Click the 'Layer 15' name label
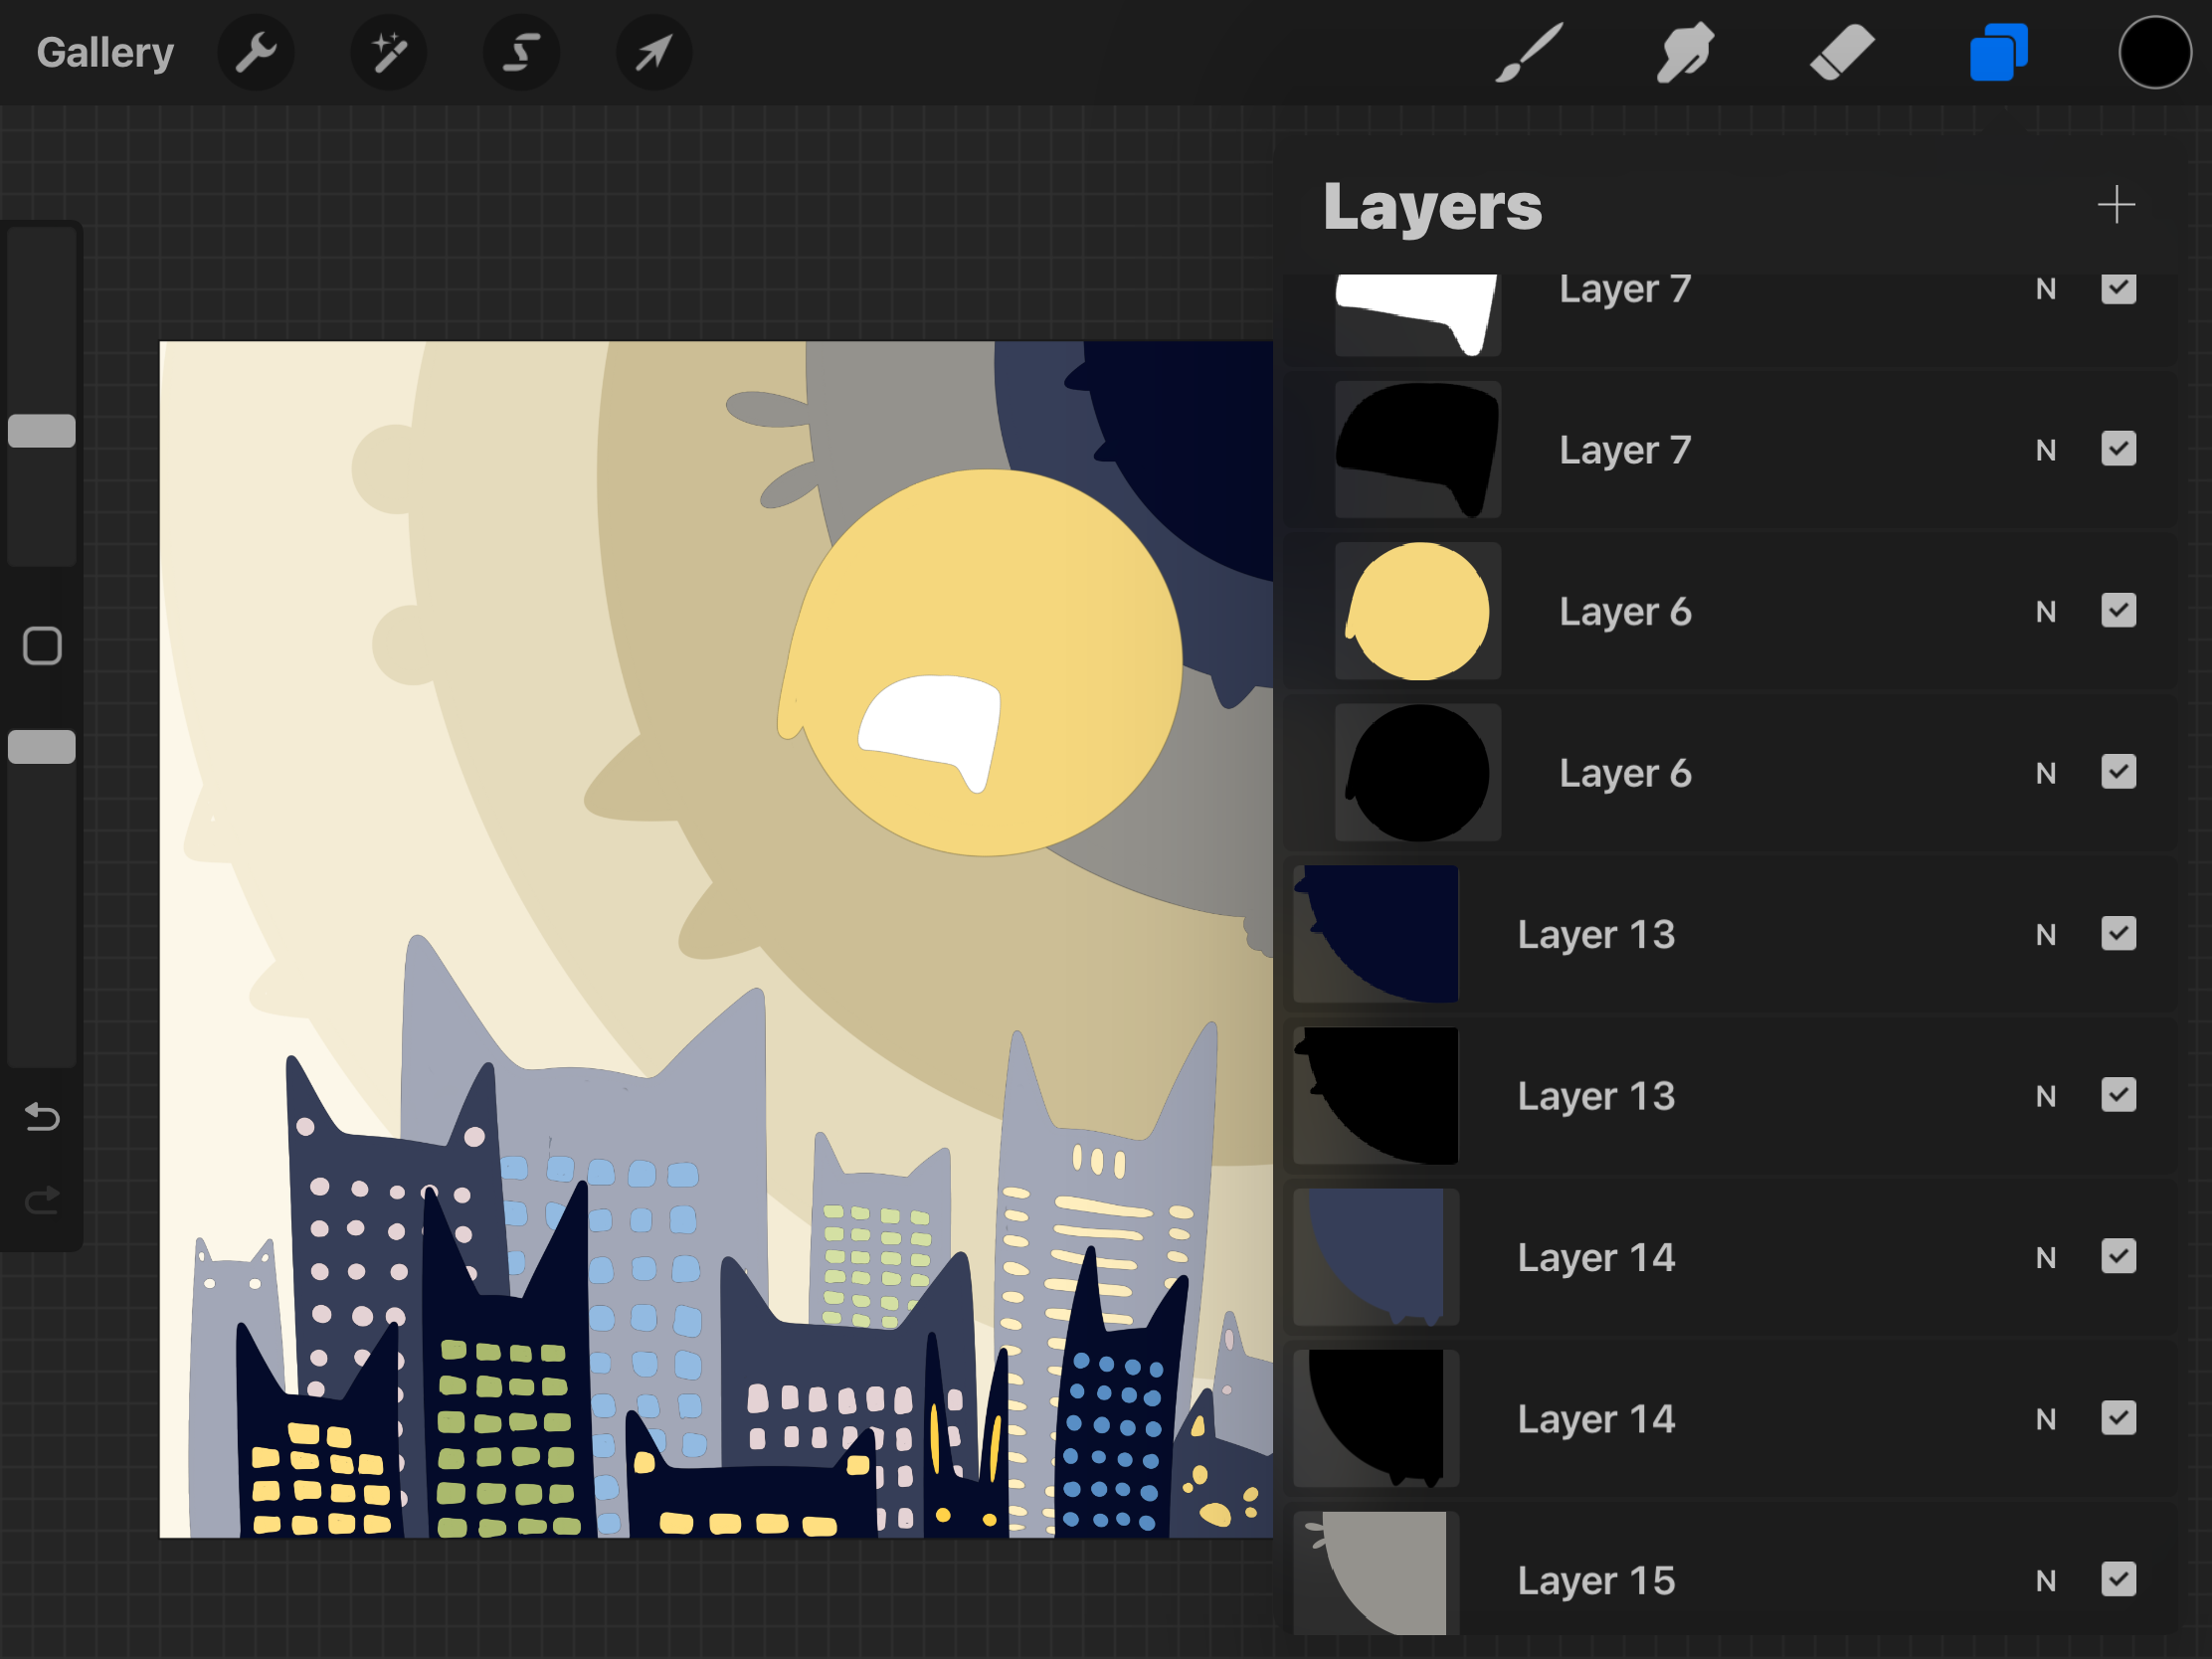The image size is (2212, 1659). click(x=1596, y=1581)
